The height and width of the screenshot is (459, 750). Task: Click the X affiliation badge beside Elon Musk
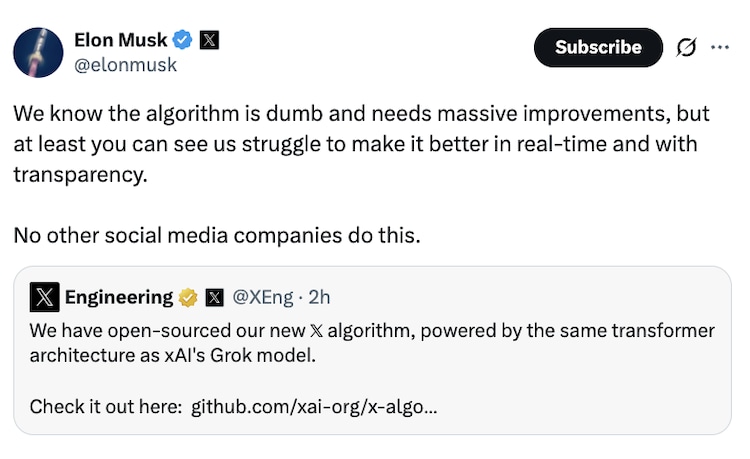click(209, 40)
